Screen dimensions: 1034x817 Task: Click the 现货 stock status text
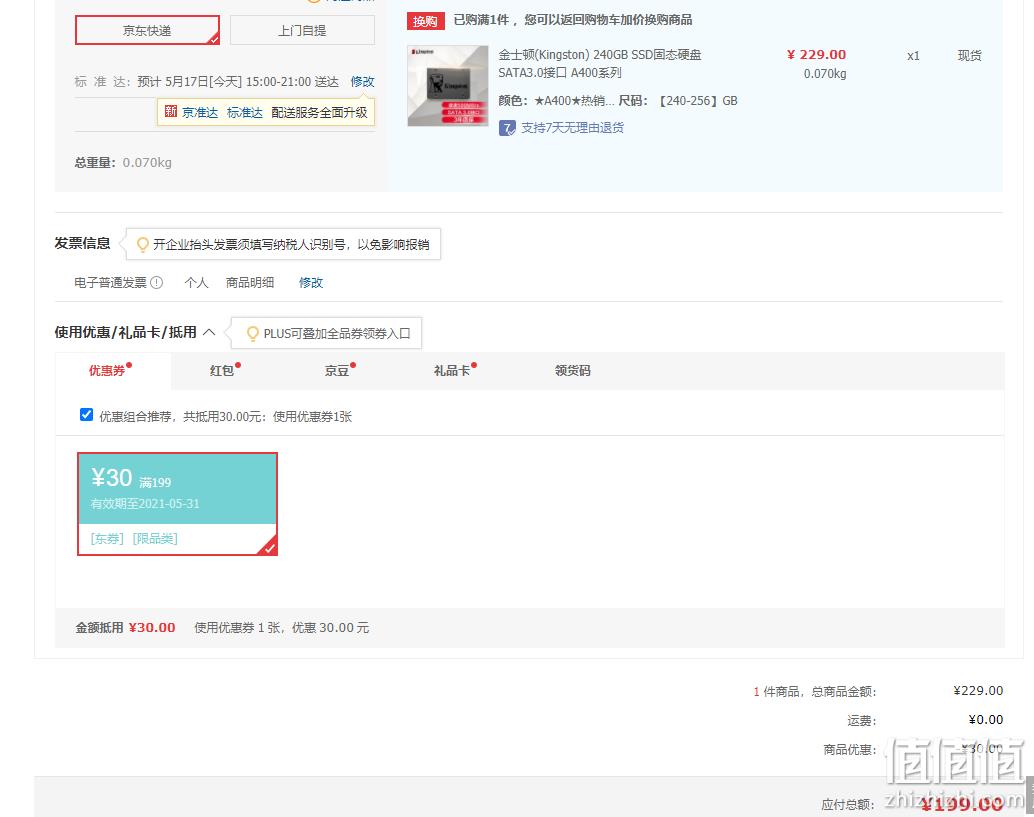tap(969, 55)
